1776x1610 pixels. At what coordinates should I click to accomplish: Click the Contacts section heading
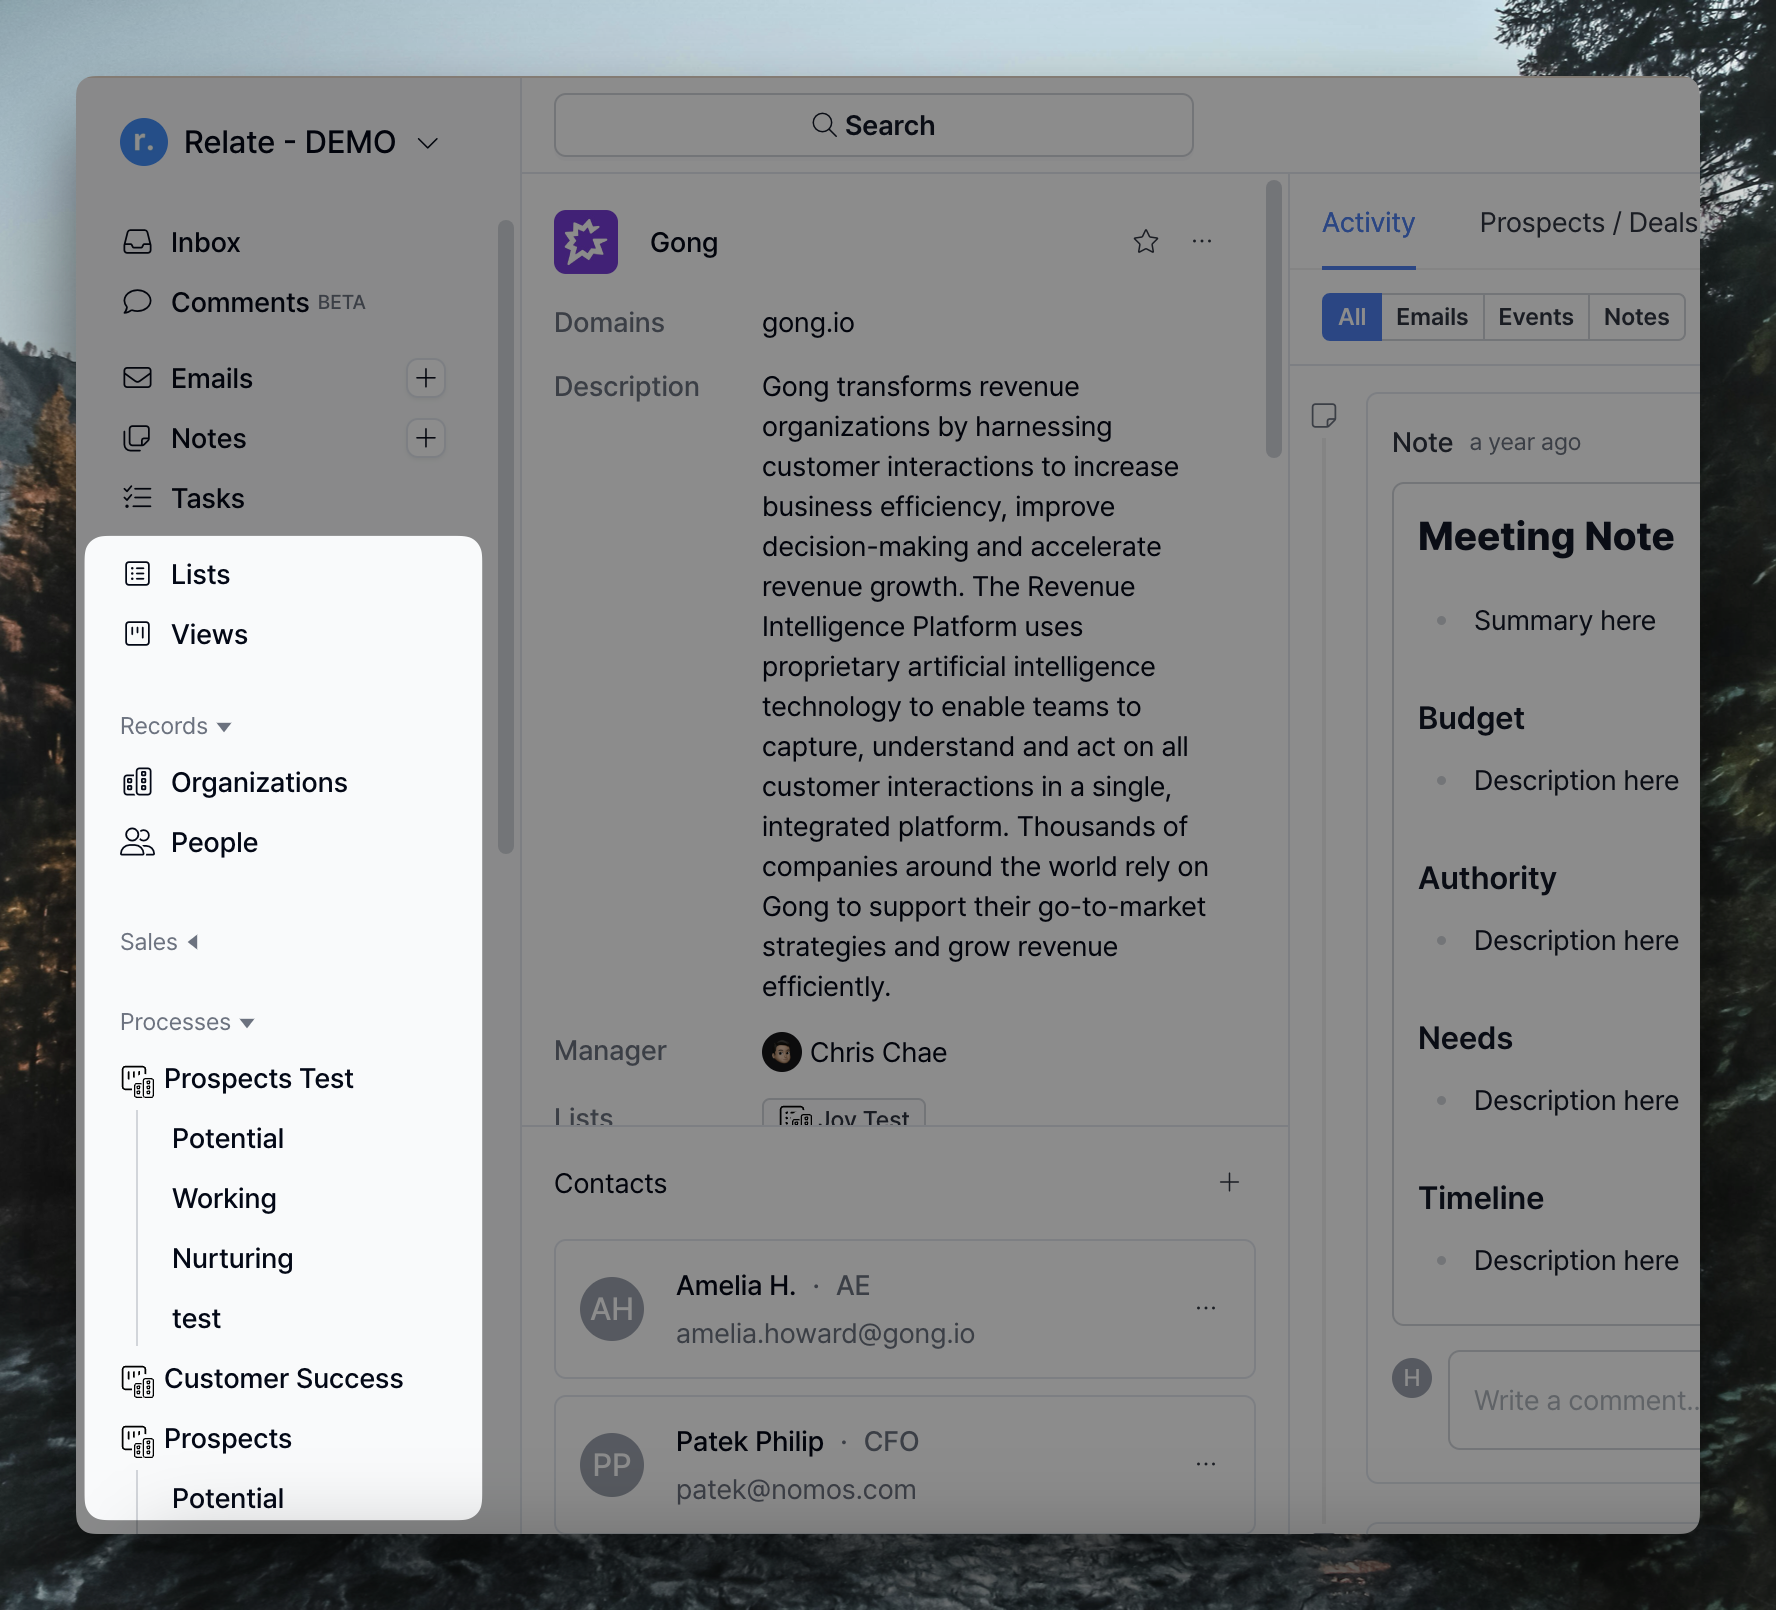point(610,1183)
